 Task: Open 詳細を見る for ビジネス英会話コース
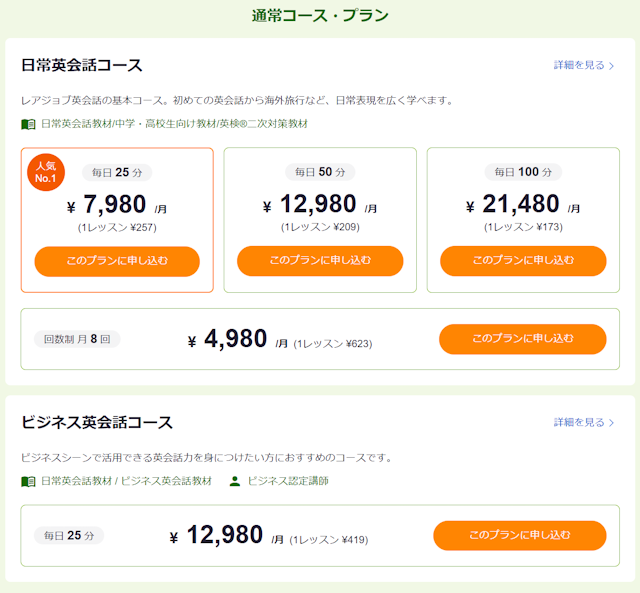pos(584,422)
